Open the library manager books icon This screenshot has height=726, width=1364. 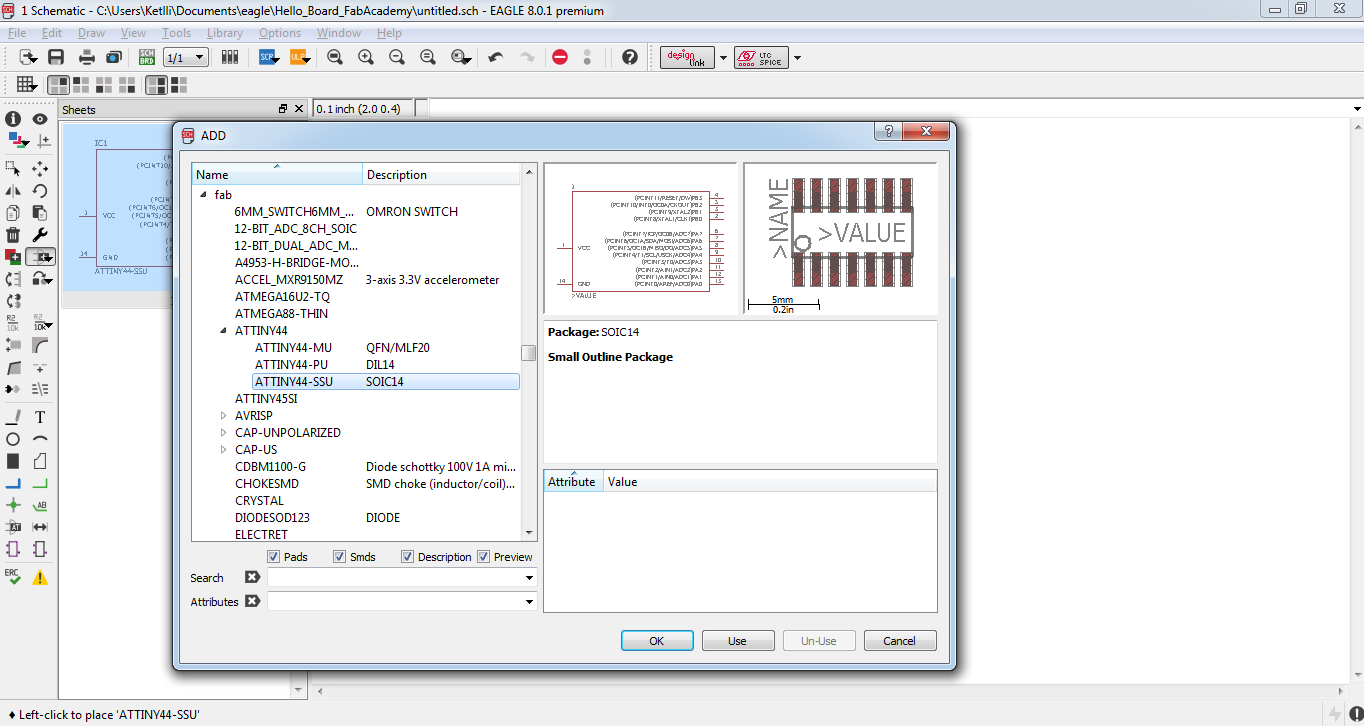tap(230, 57)
